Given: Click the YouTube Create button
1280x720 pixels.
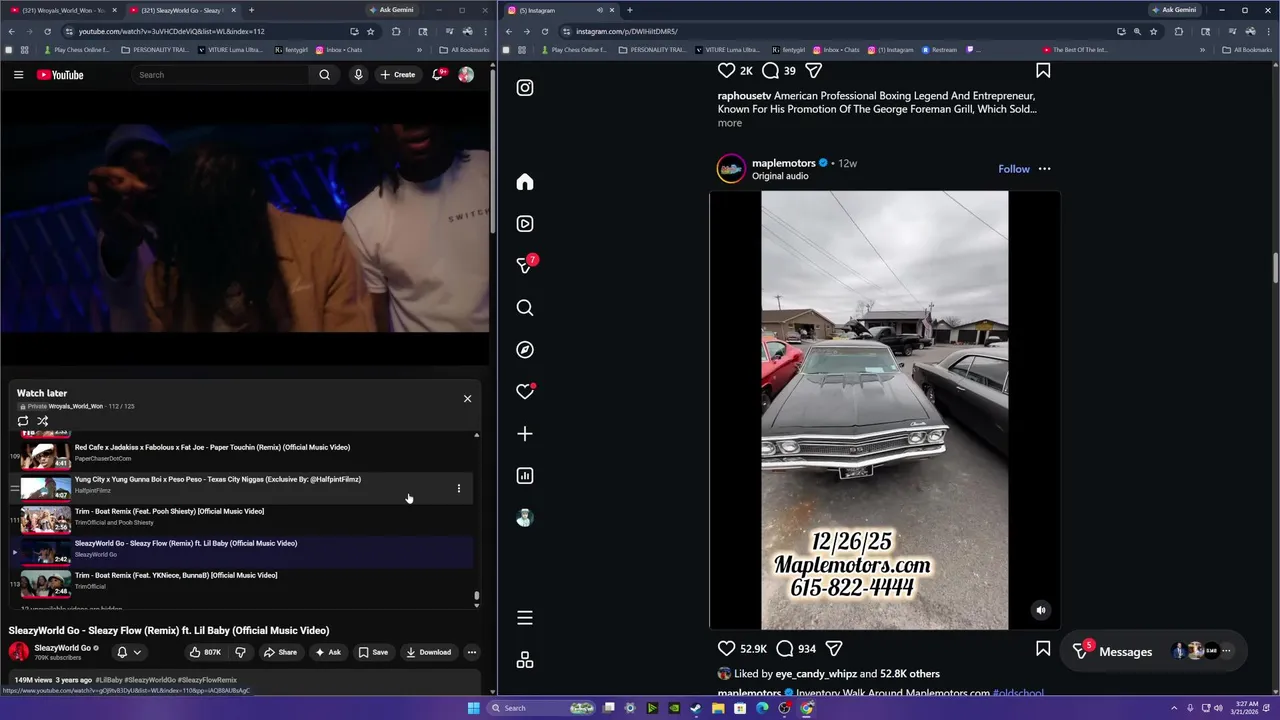Looking at the screenshot, I should click(397, 75).
